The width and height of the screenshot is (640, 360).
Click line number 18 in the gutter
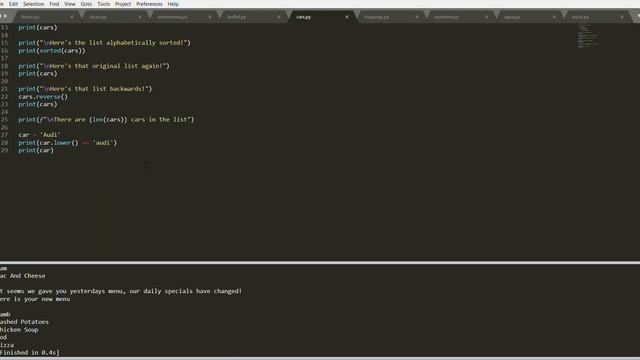tap(4, 66)
